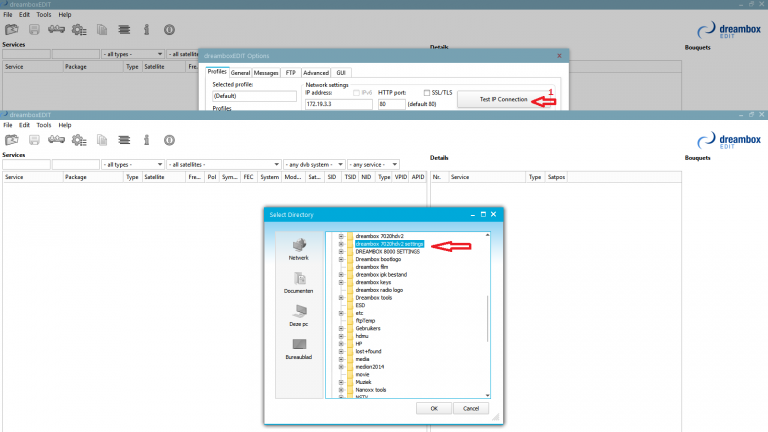Switch to the FTP tab in Options

coord(290,73)
